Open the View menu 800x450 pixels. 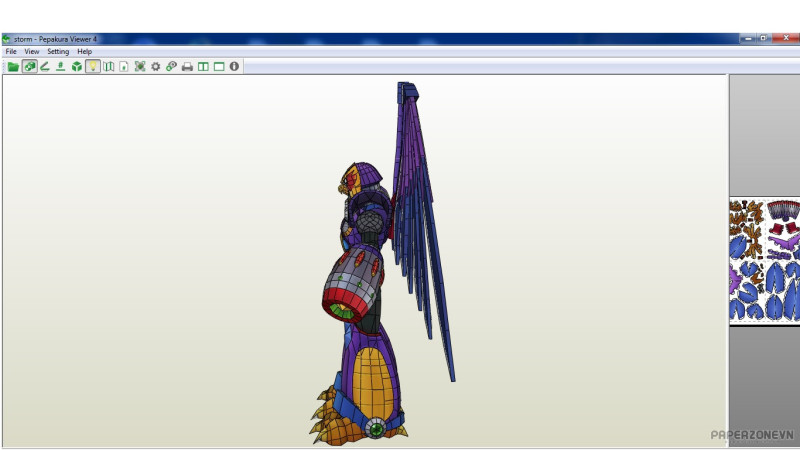click(32, 52)
